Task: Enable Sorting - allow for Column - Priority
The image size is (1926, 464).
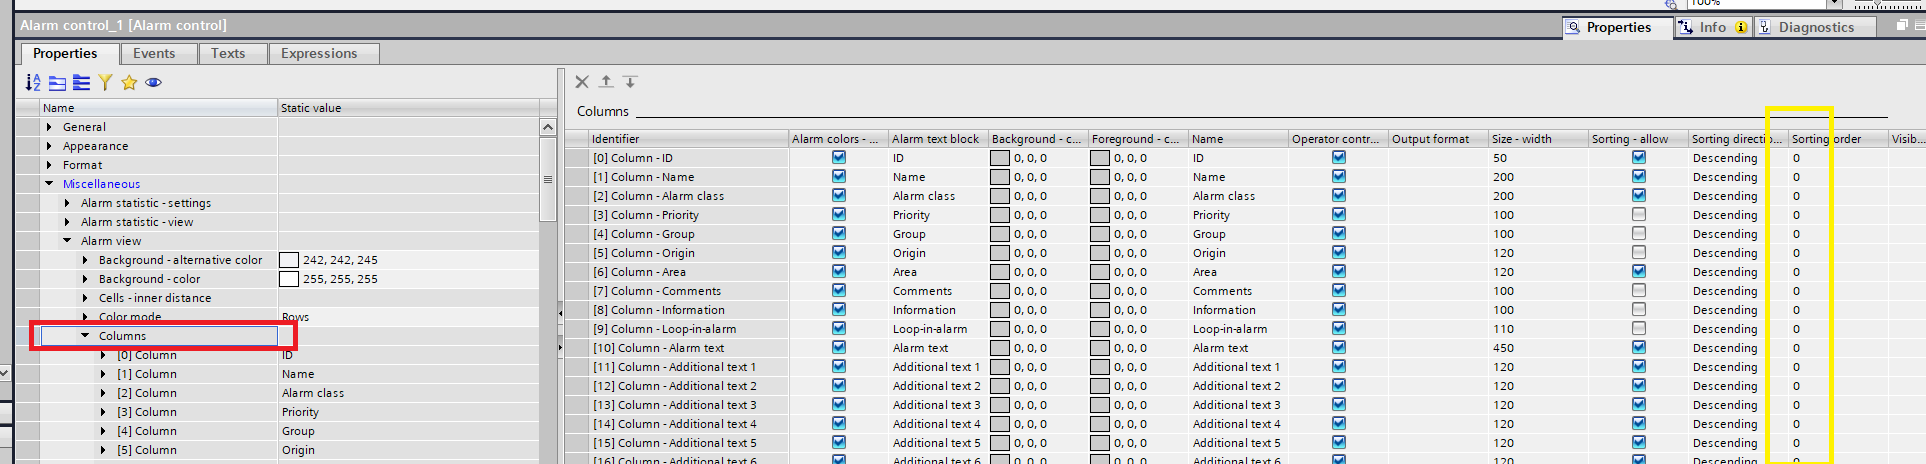Action: 1639,214
